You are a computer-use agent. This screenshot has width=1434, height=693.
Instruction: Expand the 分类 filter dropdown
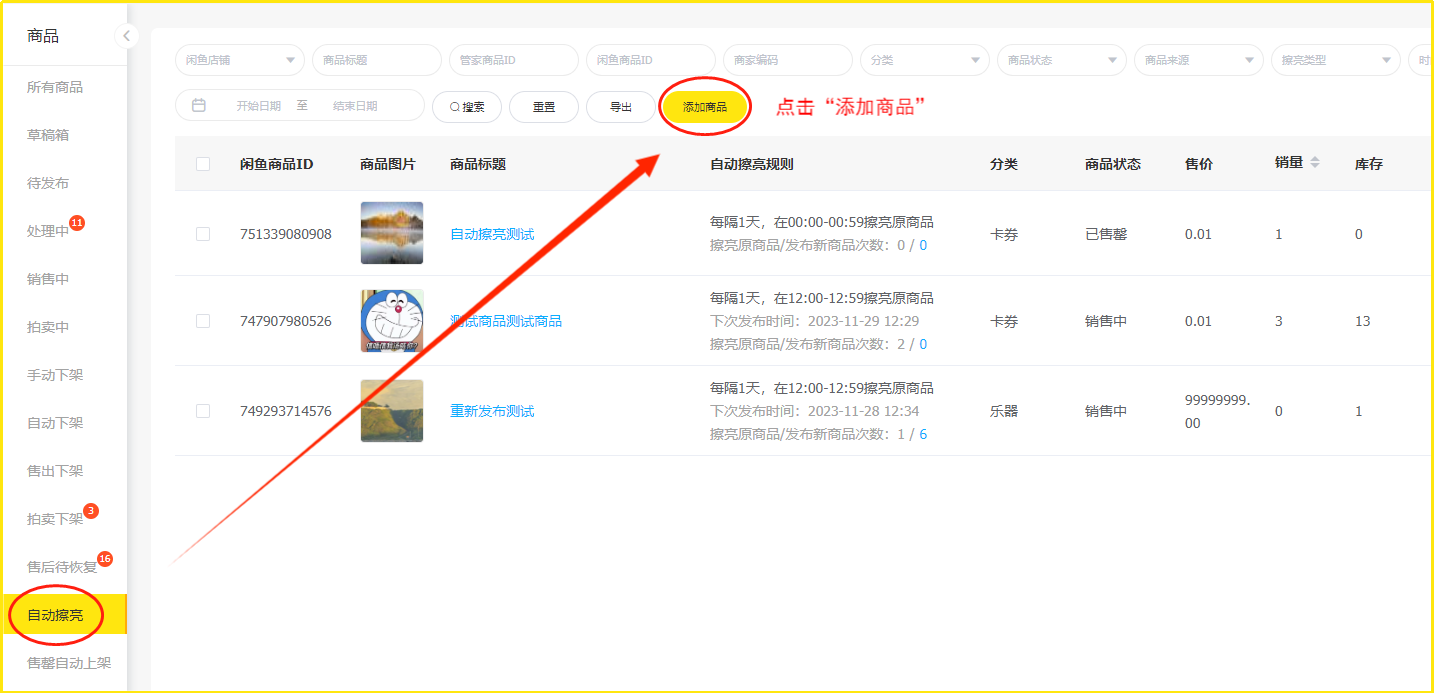point(924,60)
